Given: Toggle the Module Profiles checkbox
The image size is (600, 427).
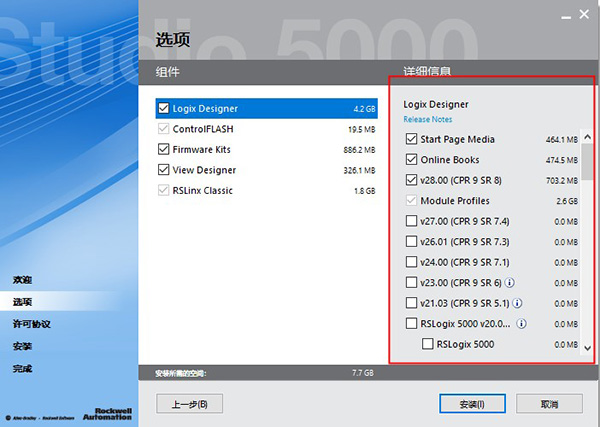Looking at the screenshot, I should click(x=411, y=200).
